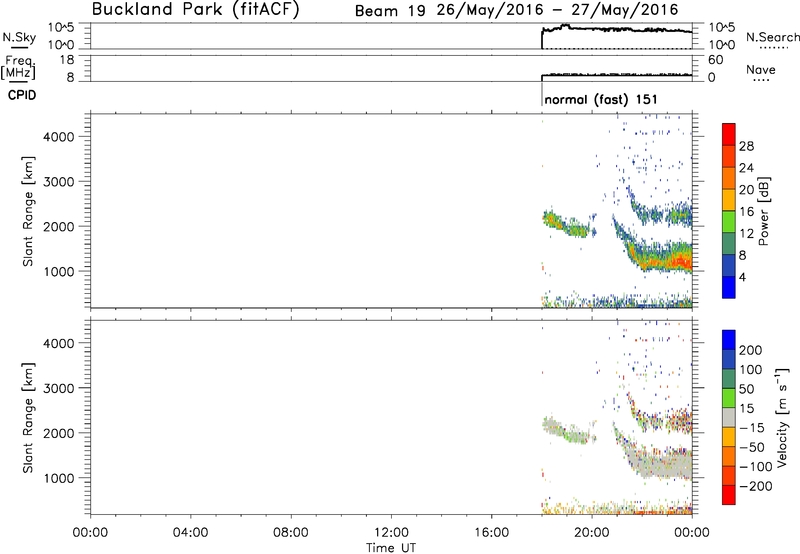Pick the grey segment of the Velocity colorbar

tap(729, 417)
